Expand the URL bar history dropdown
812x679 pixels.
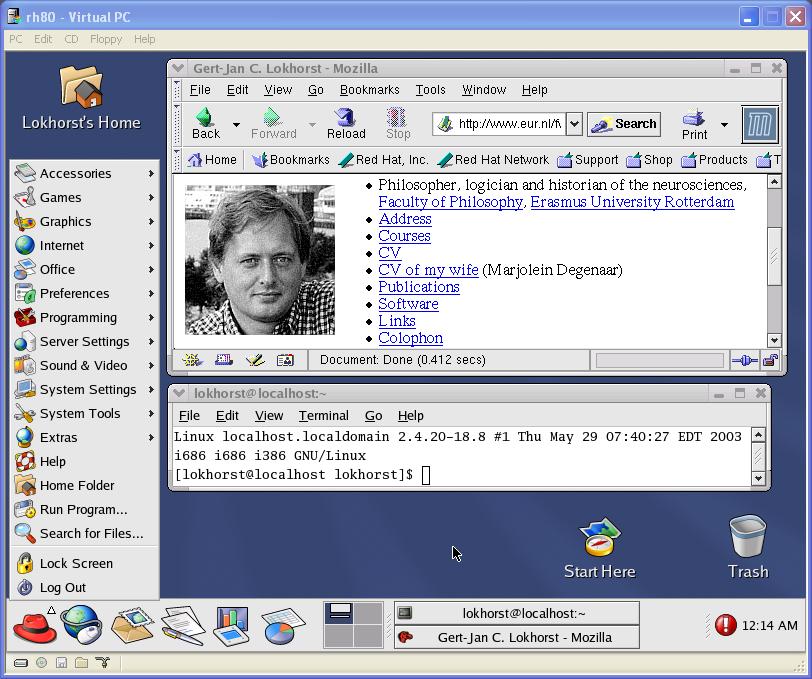[574, 124]
